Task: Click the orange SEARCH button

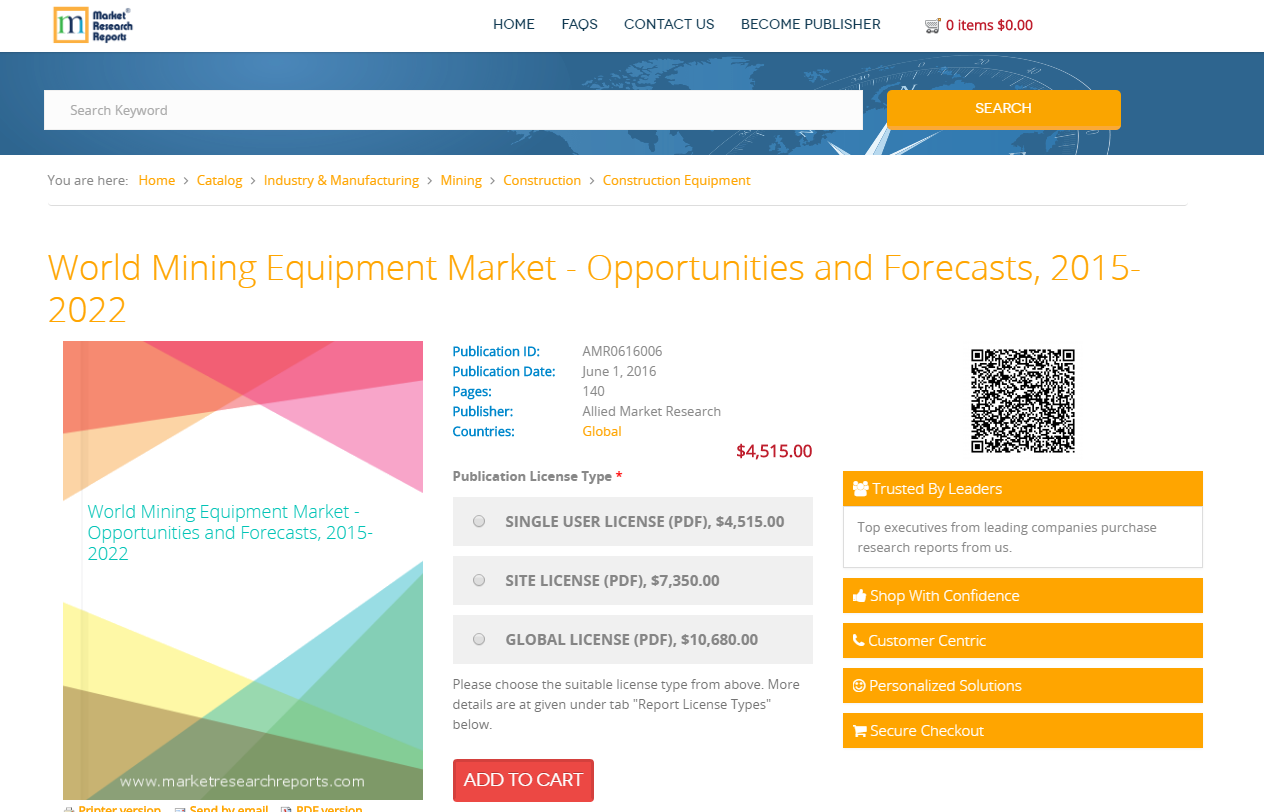Action: coord(1003,109)
